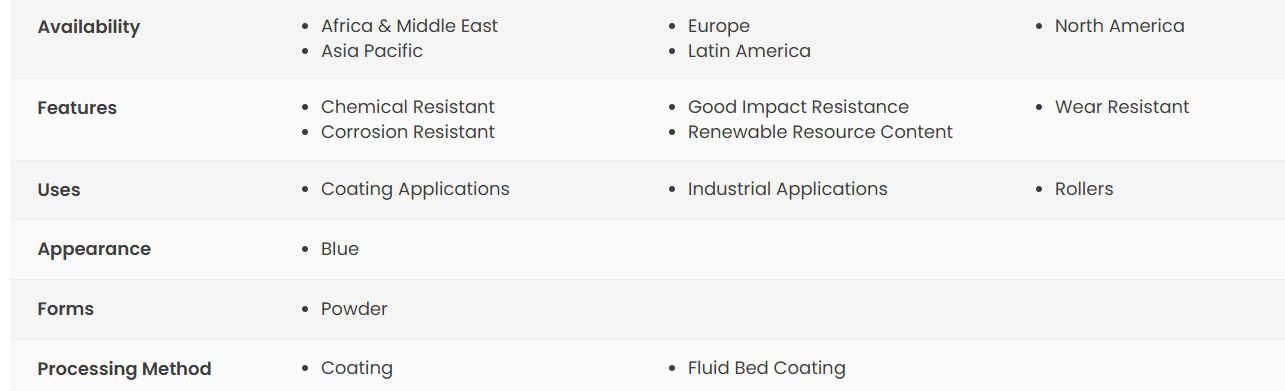Screen dimensions: 1285x391
Task: Click the Corrosion Resistant feature
Action: click(x=408, y=132)
